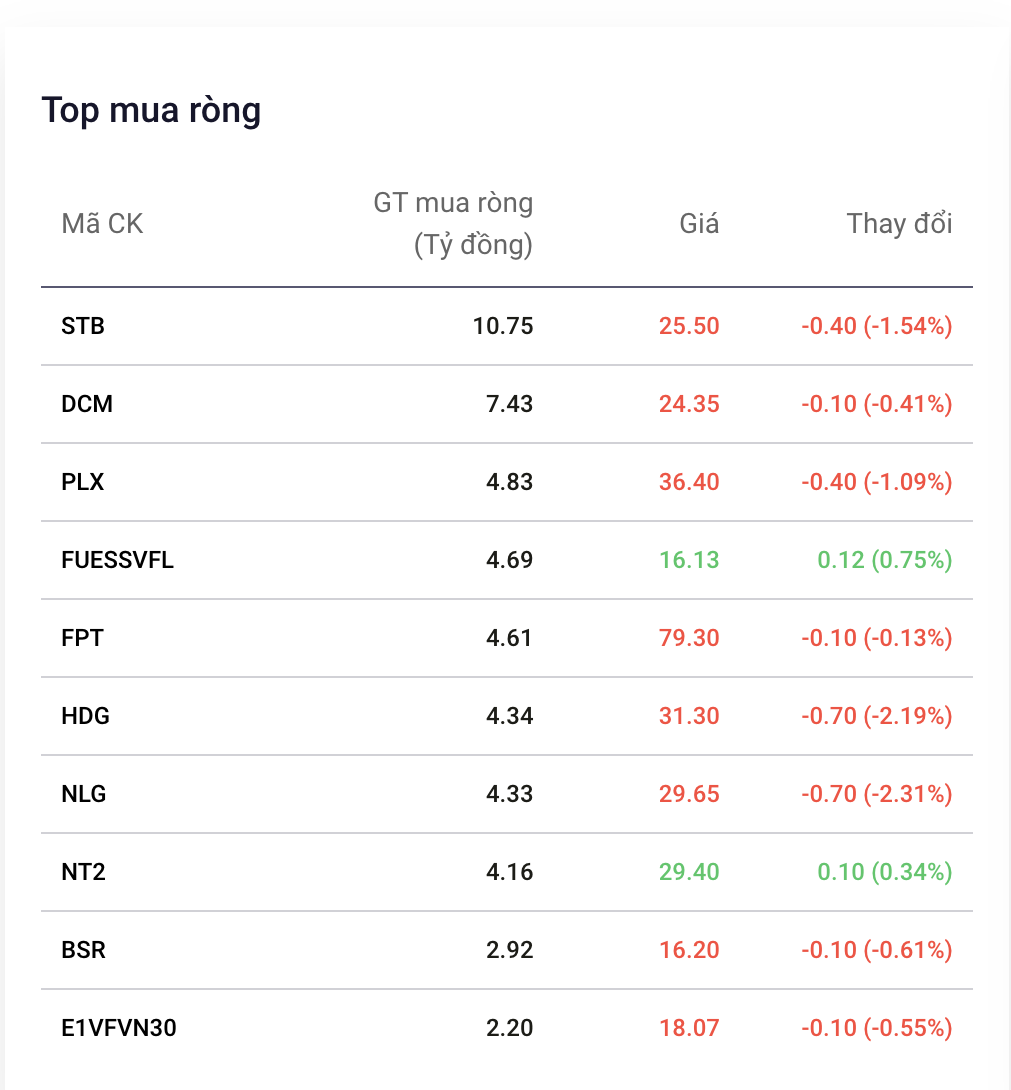Open the E1VFVN30 fund ticker
The image size is (1011, 1090).
click(x=119, y=1027)
